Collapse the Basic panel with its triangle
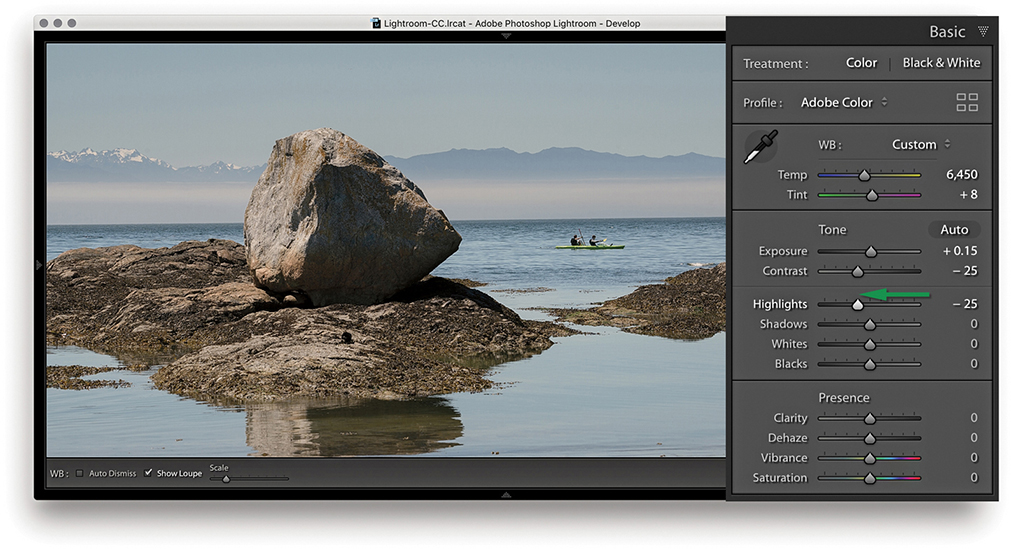Screen dimensions: 1011x549 (x=982, y=32)
